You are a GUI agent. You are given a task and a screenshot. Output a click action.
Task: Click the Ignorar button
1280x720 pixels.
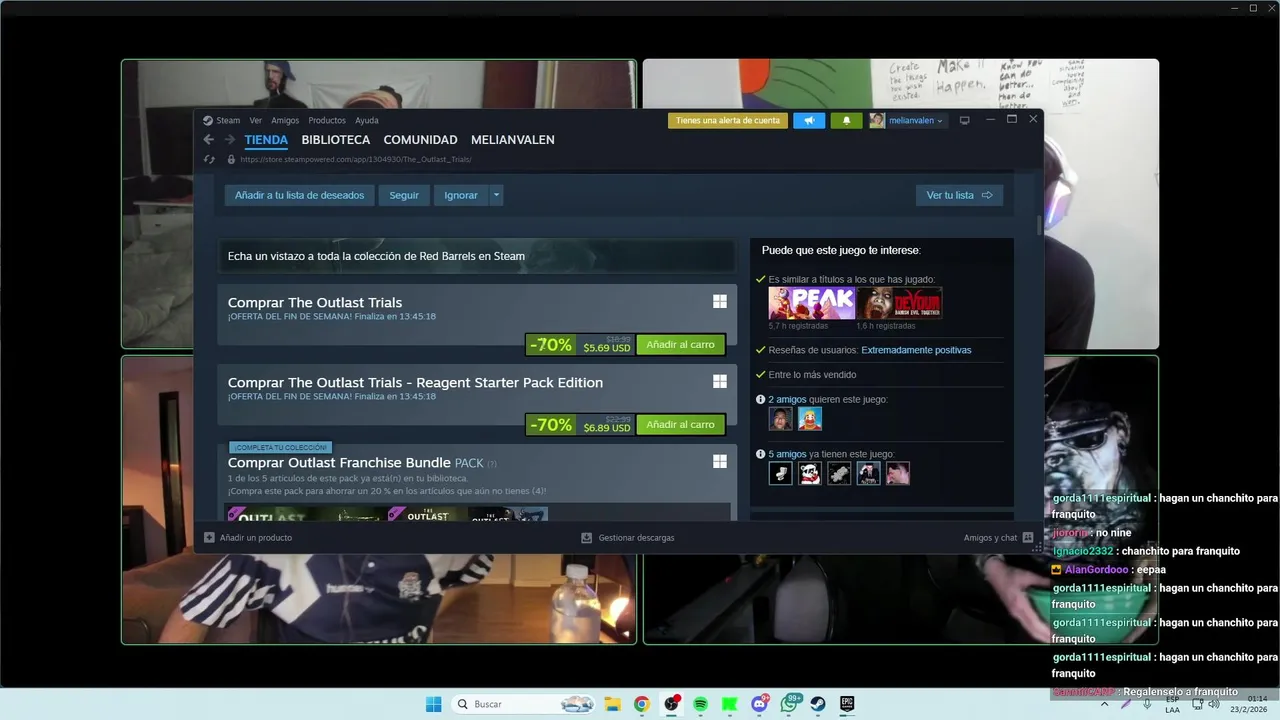(461, 195)
